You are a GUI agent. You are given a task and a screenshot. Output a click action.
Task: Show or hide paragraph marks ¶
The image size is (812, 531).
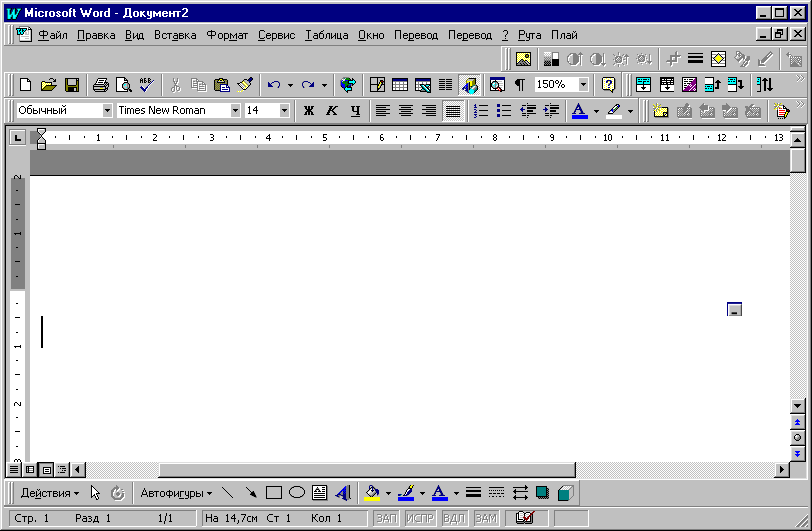(519, 84)
